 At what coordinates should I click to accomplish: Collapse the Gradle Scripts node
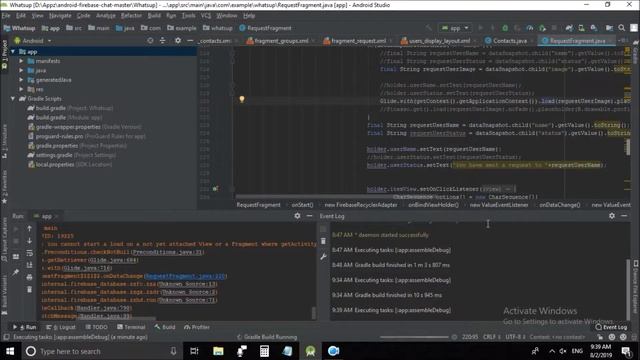[13, 98]
